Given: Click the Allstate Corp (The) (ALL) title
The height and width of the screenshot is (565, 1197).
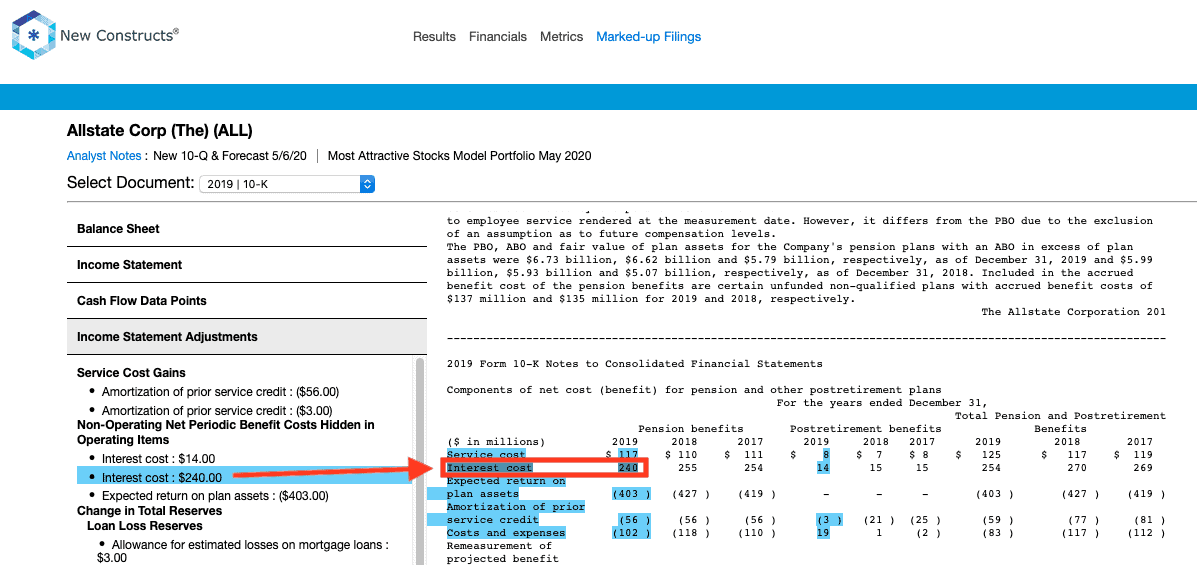Looking at the screenshot, I should (x=160, y=131).
